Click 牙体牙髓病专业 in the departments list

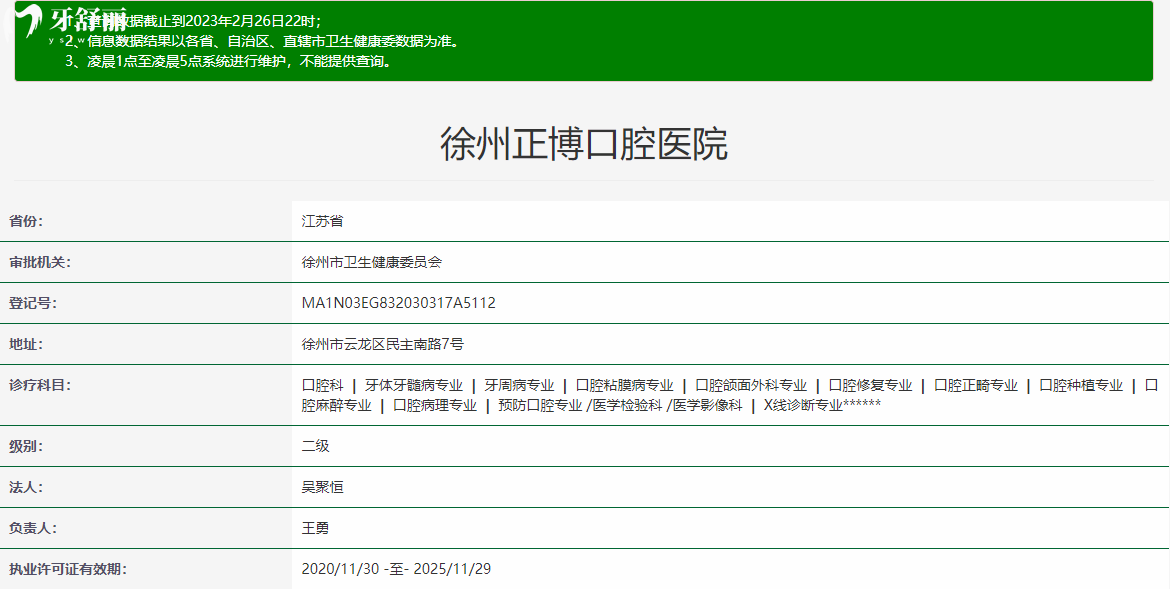point(413,385)
